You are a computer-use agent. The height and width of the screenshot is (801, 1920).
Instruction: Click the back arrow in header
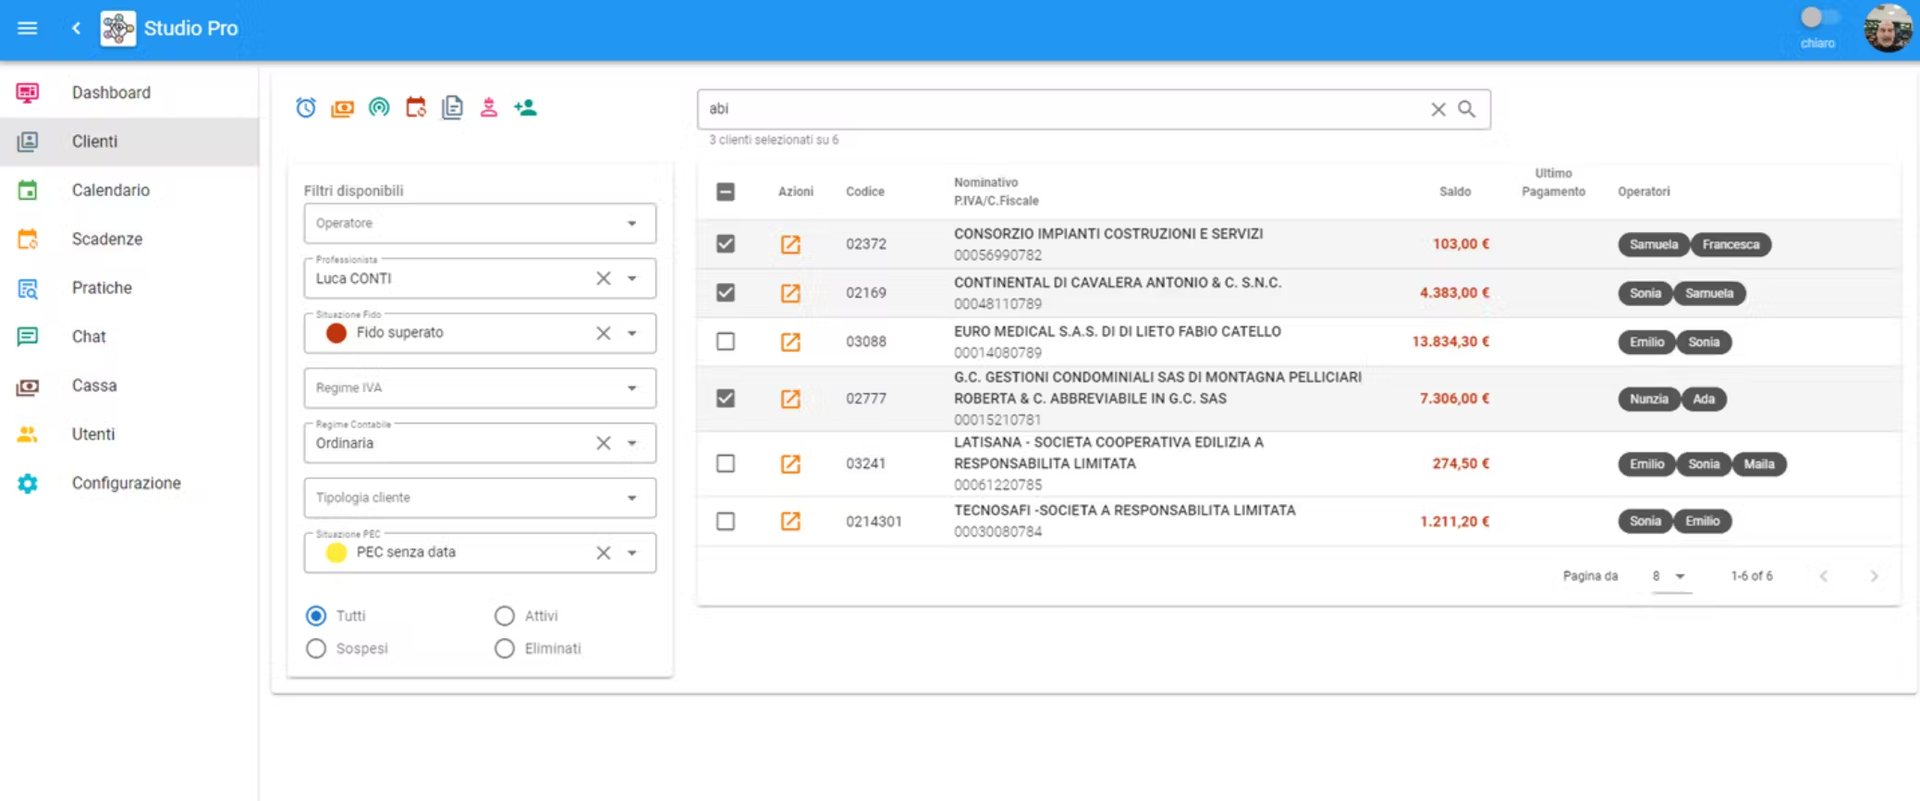click(76, 28)
